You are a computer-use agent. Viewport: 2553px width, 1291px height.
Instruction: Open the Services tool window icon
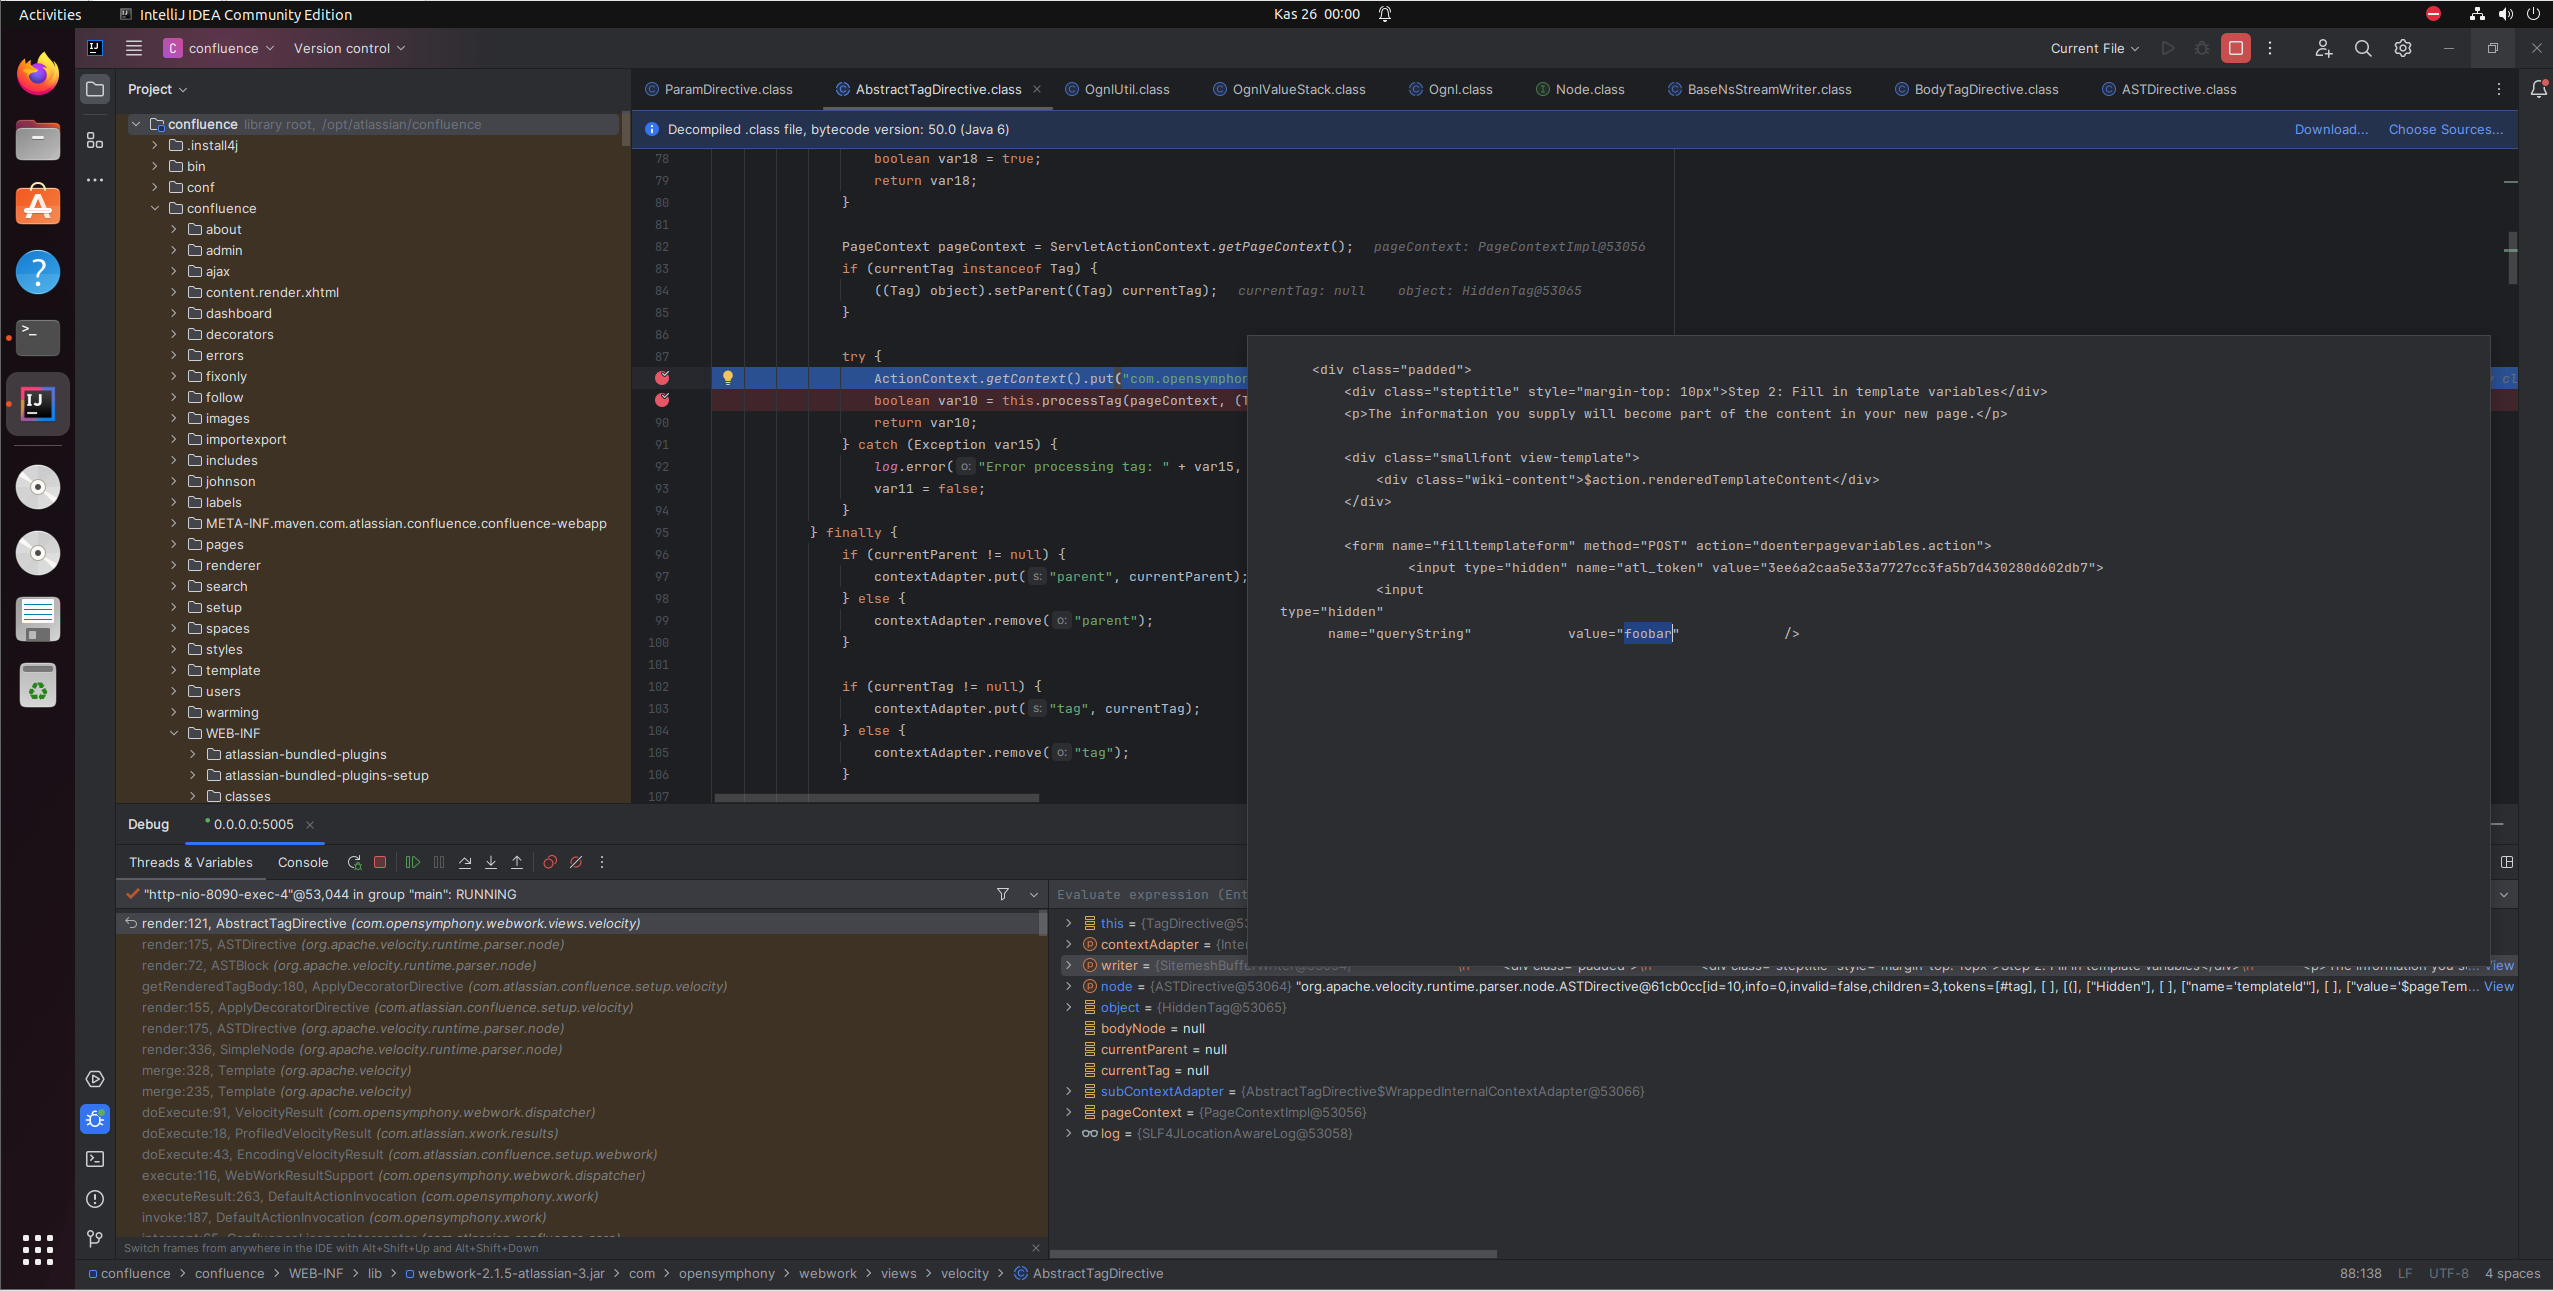point(95,1079)
